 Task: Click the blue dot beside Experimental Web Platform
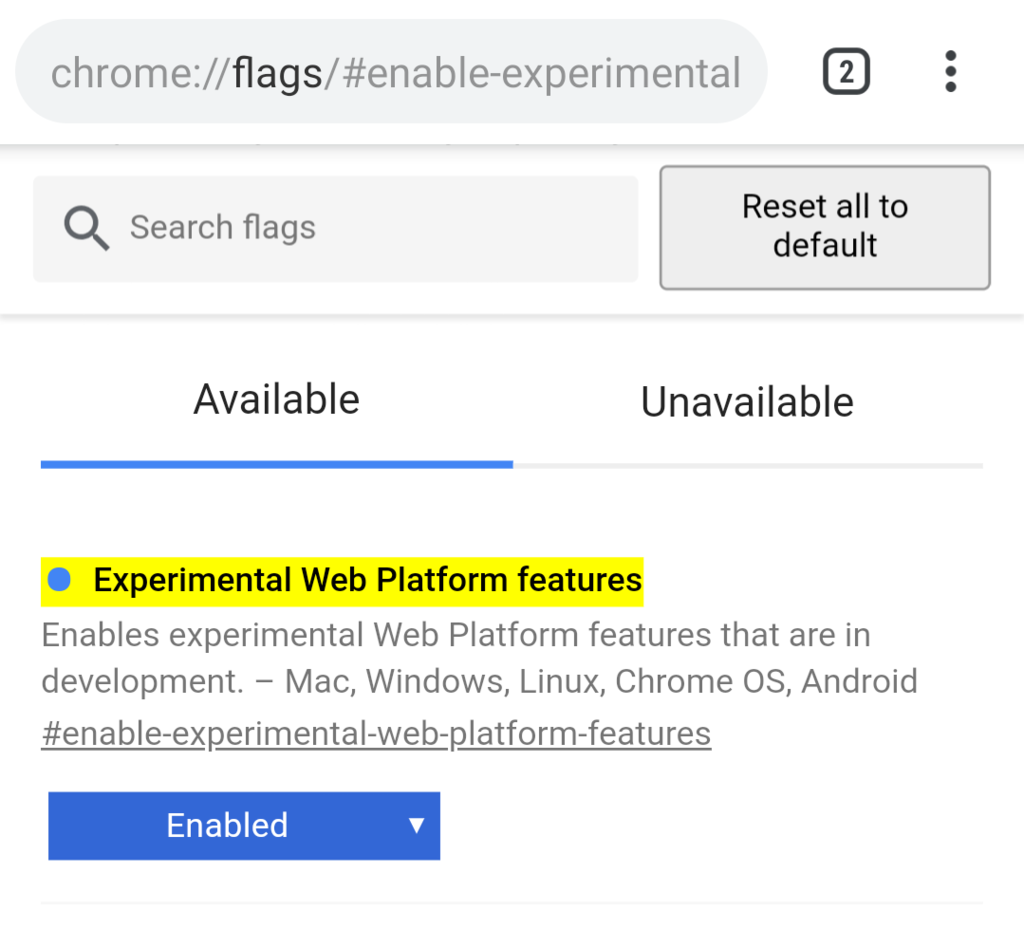point(60,579)
